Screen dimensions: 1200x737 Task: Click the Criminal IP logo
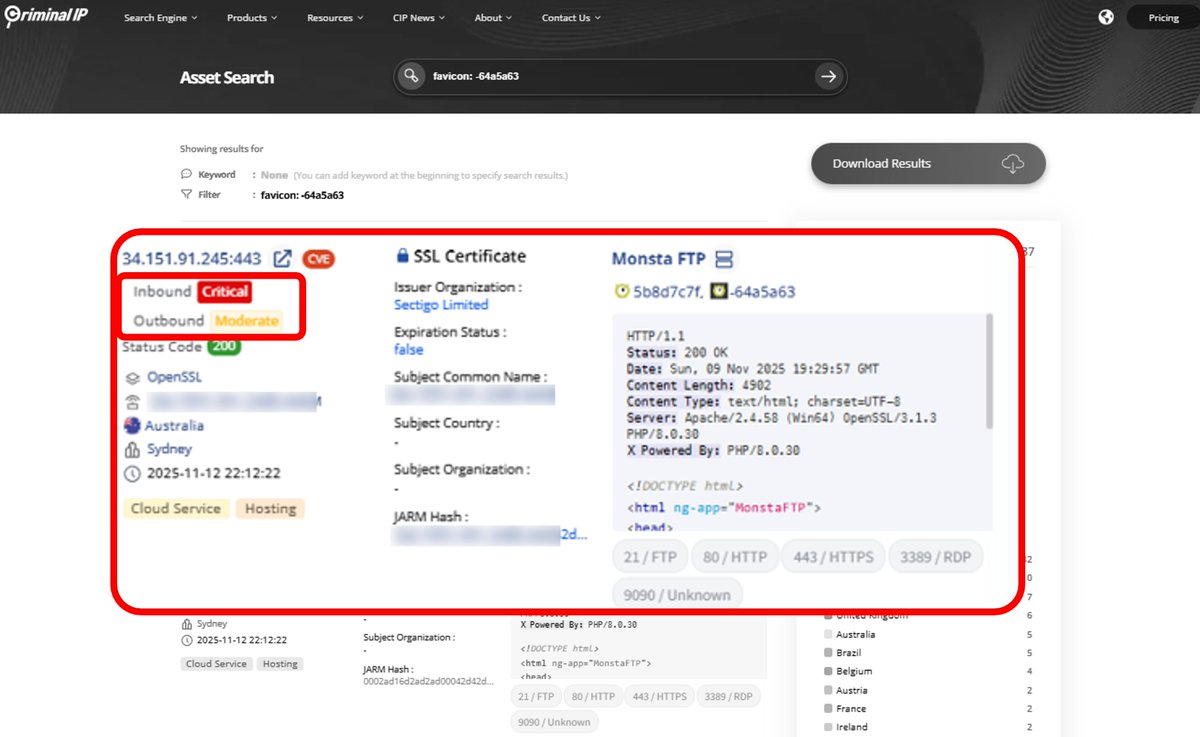click(x=45, y=16)
